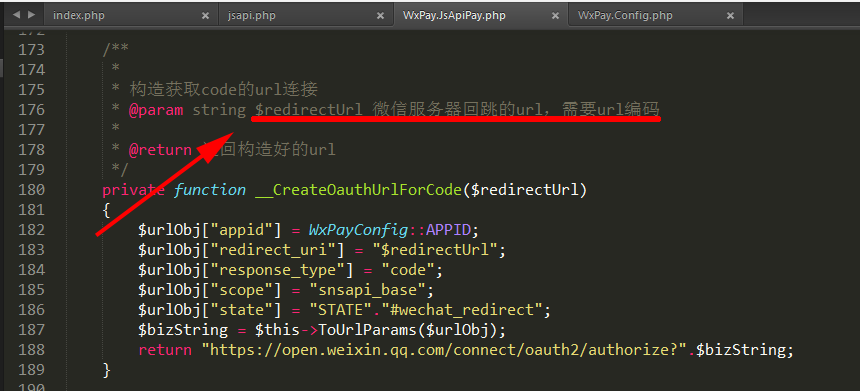Click the "STATE" string on line 186

tap(341, 310)
